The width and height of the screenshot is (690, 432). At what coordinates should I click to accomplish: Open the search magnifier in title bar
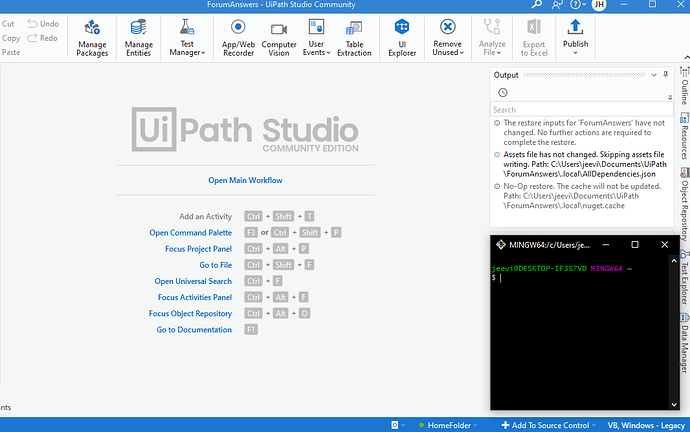(536, 4)
